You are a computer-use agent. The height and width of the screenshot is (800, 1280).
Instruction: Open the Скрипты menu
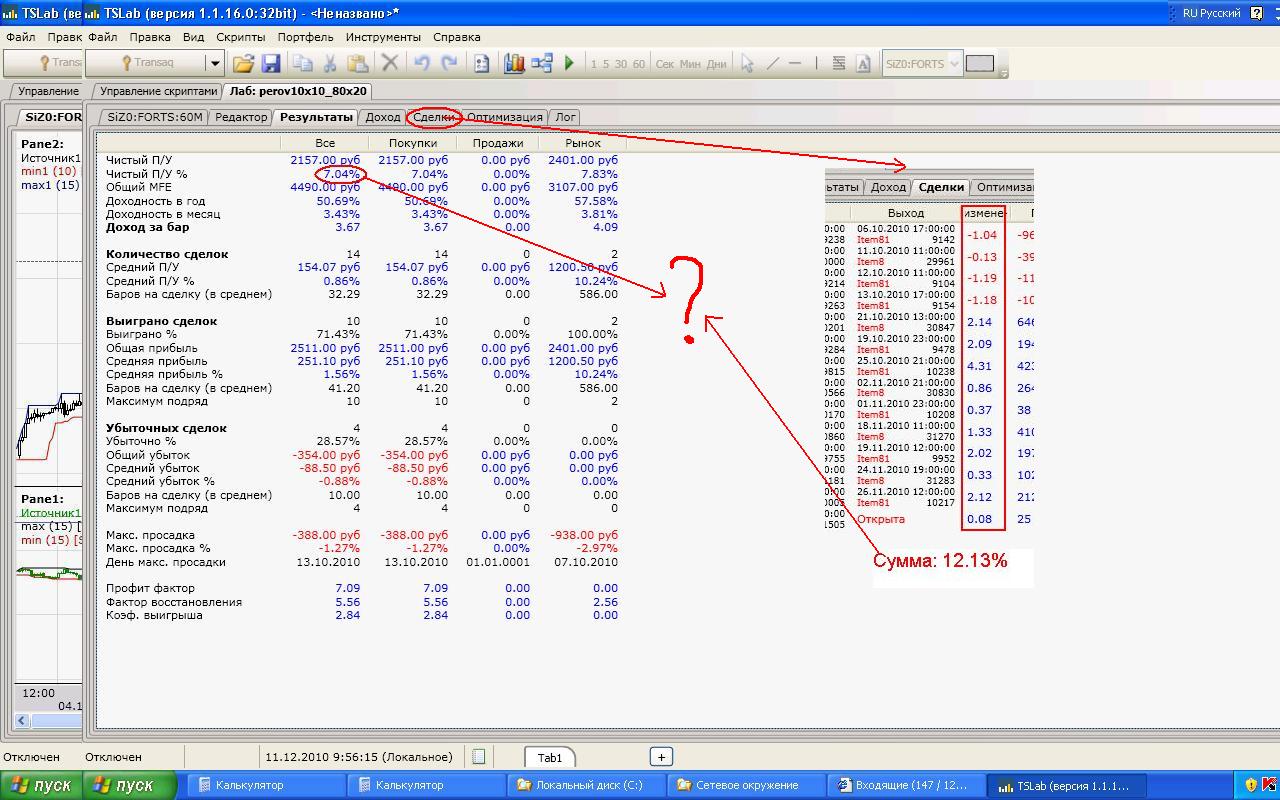click(240, 37)
